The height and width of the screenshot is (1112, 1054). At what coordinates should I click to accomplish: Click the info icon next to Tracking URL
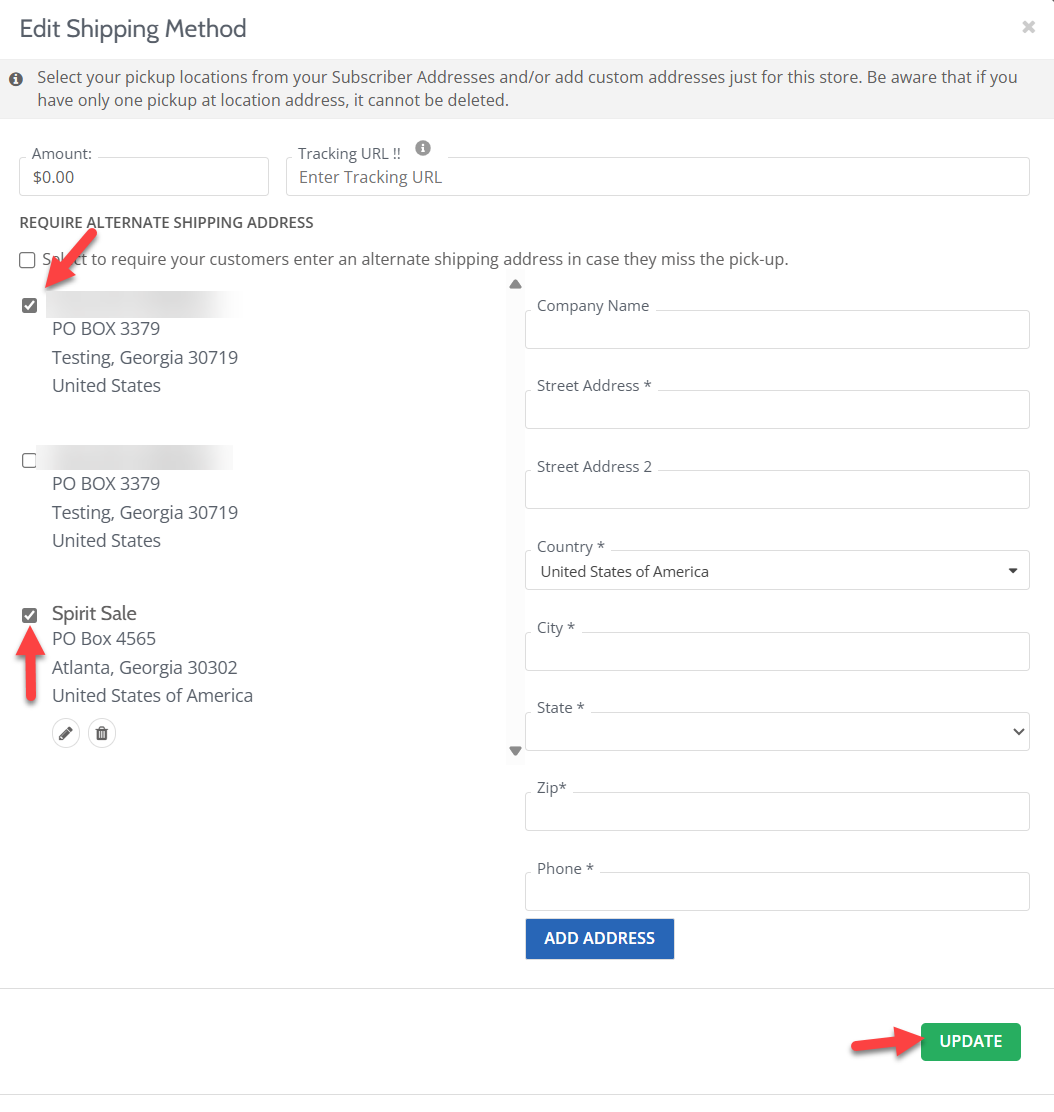(x=423, y=149)
